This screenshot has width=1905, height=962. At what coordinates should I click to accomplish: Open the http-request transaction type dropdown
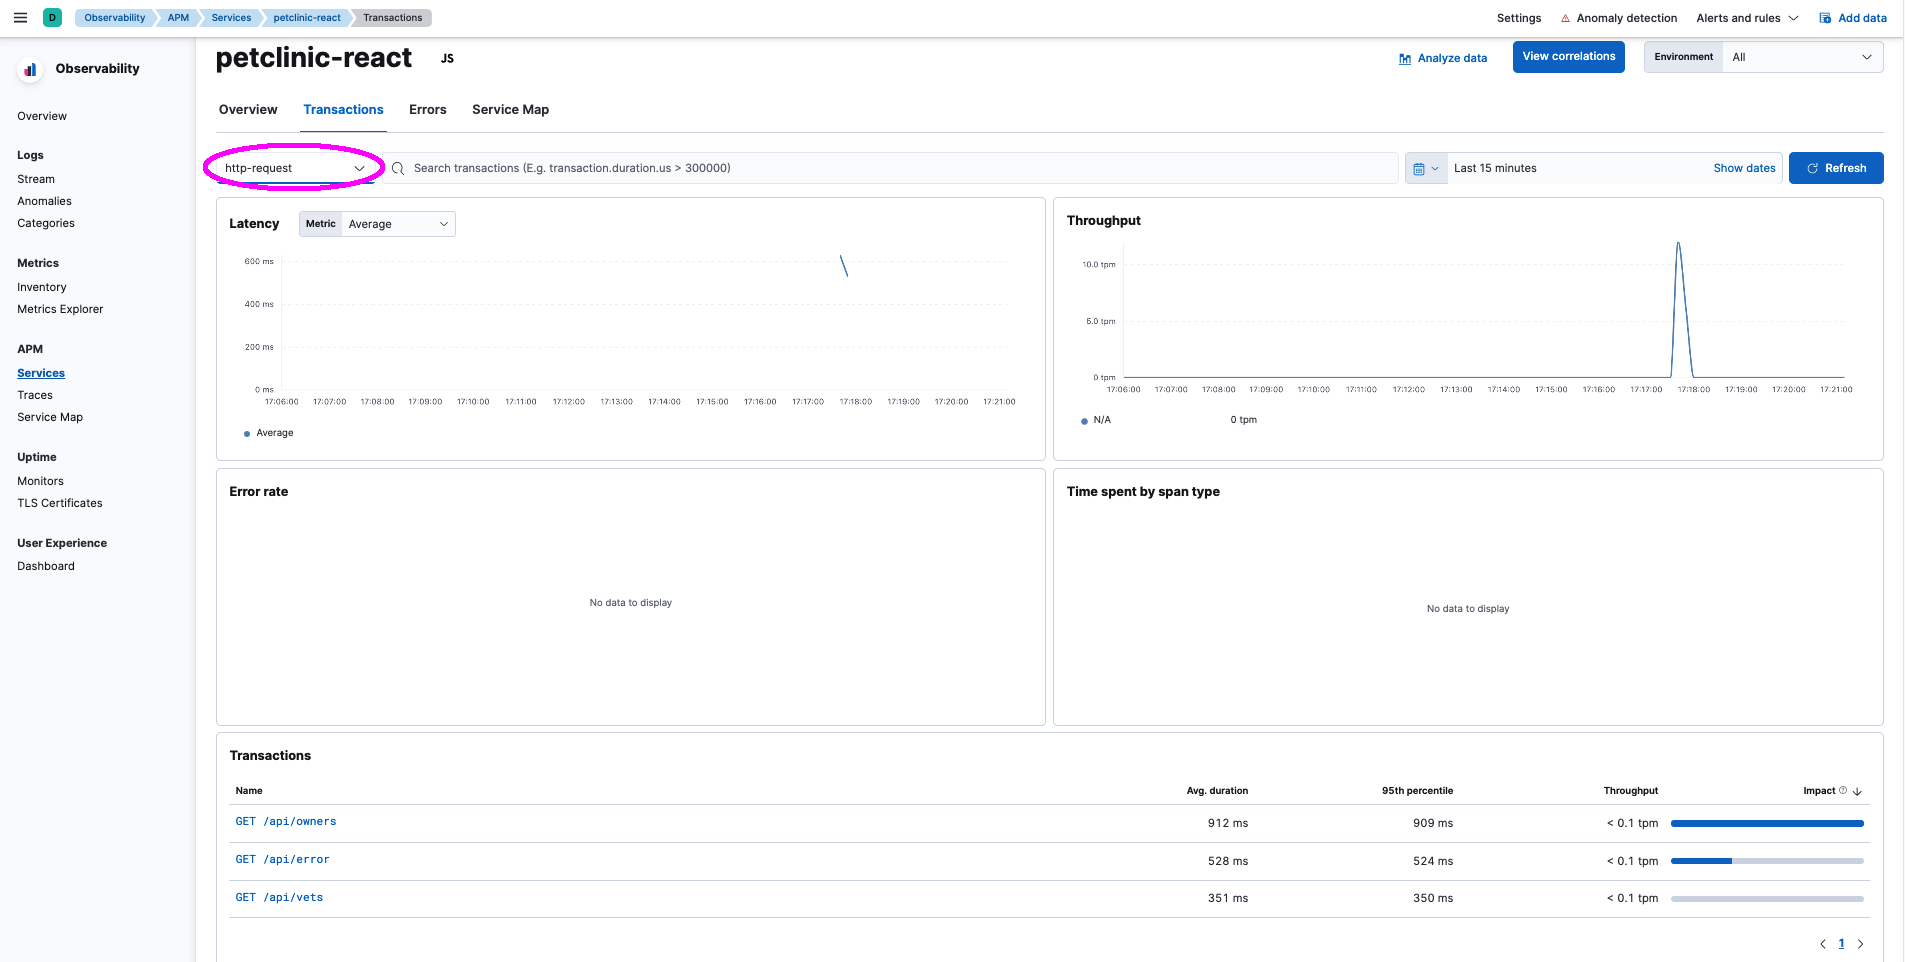[x=294, y=168]
